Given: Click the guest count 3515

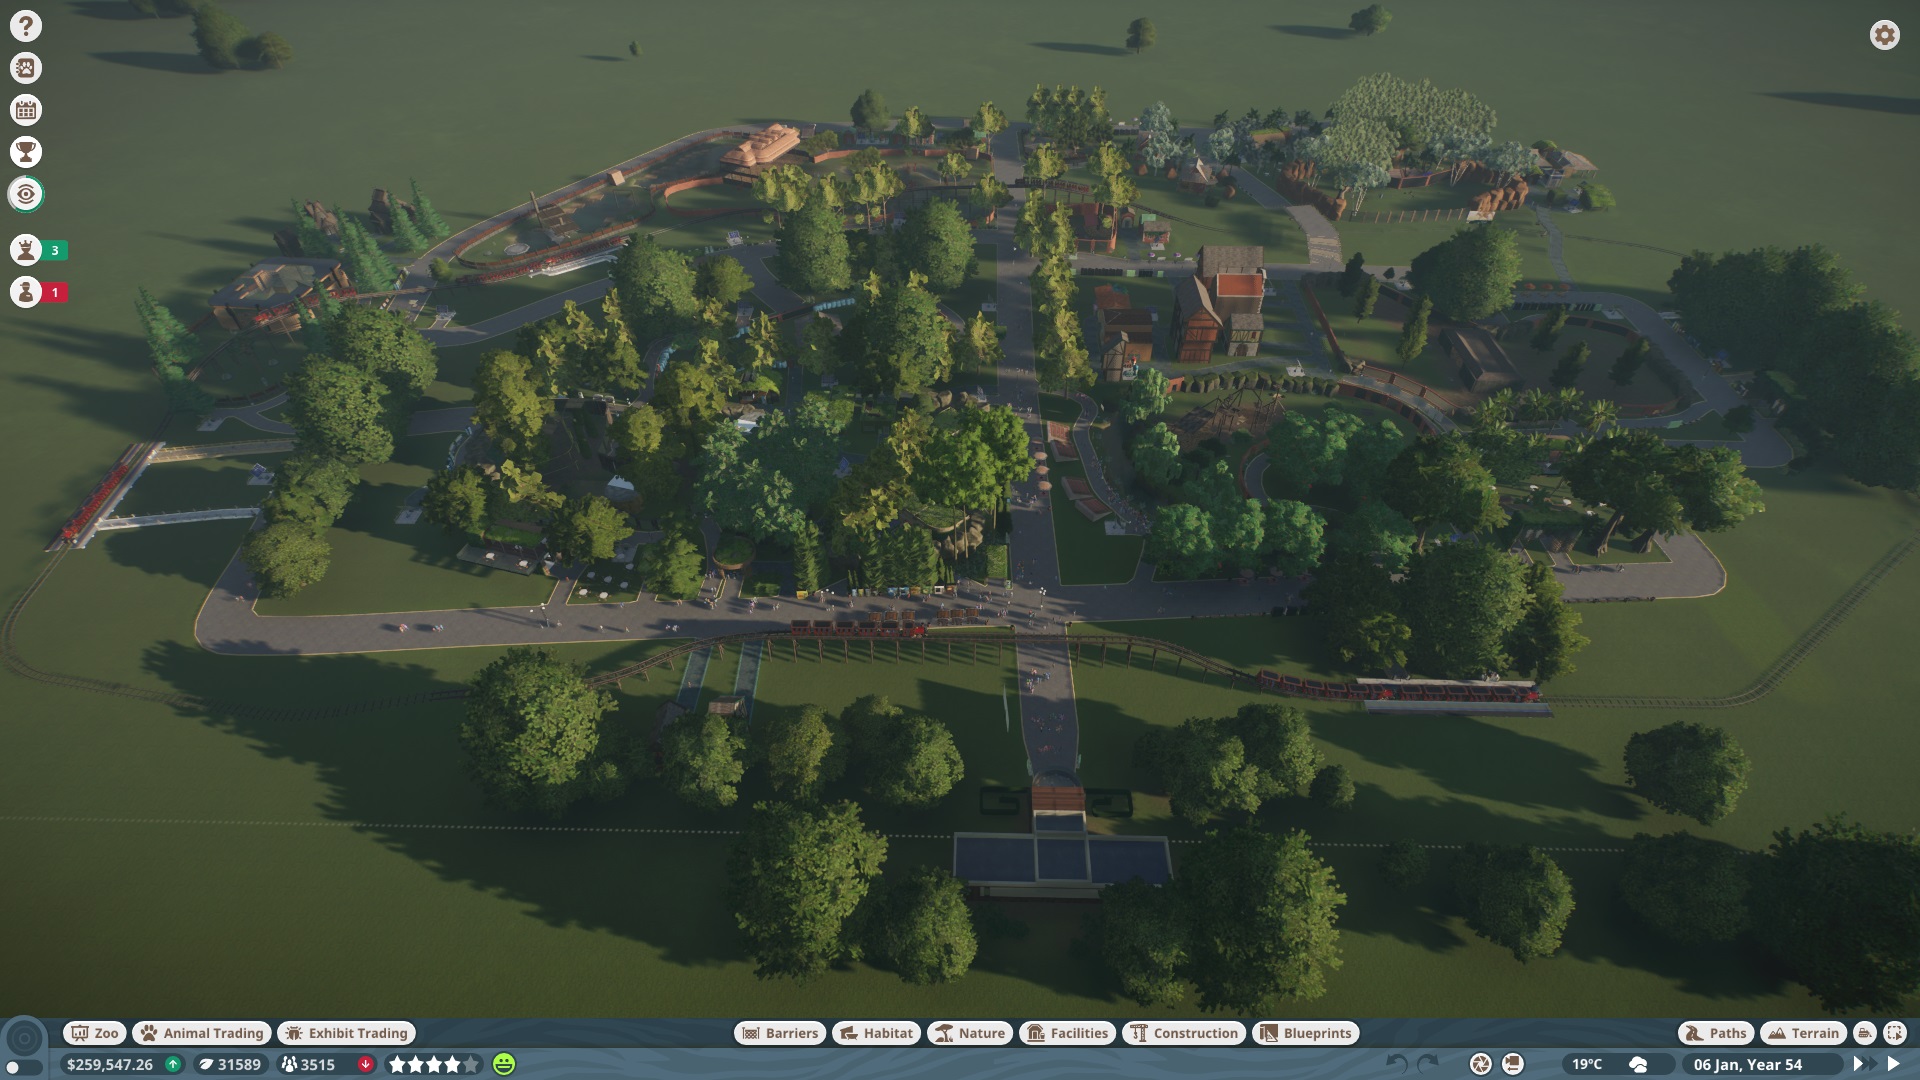Looking at the screenshot, I should [309, 1064].
